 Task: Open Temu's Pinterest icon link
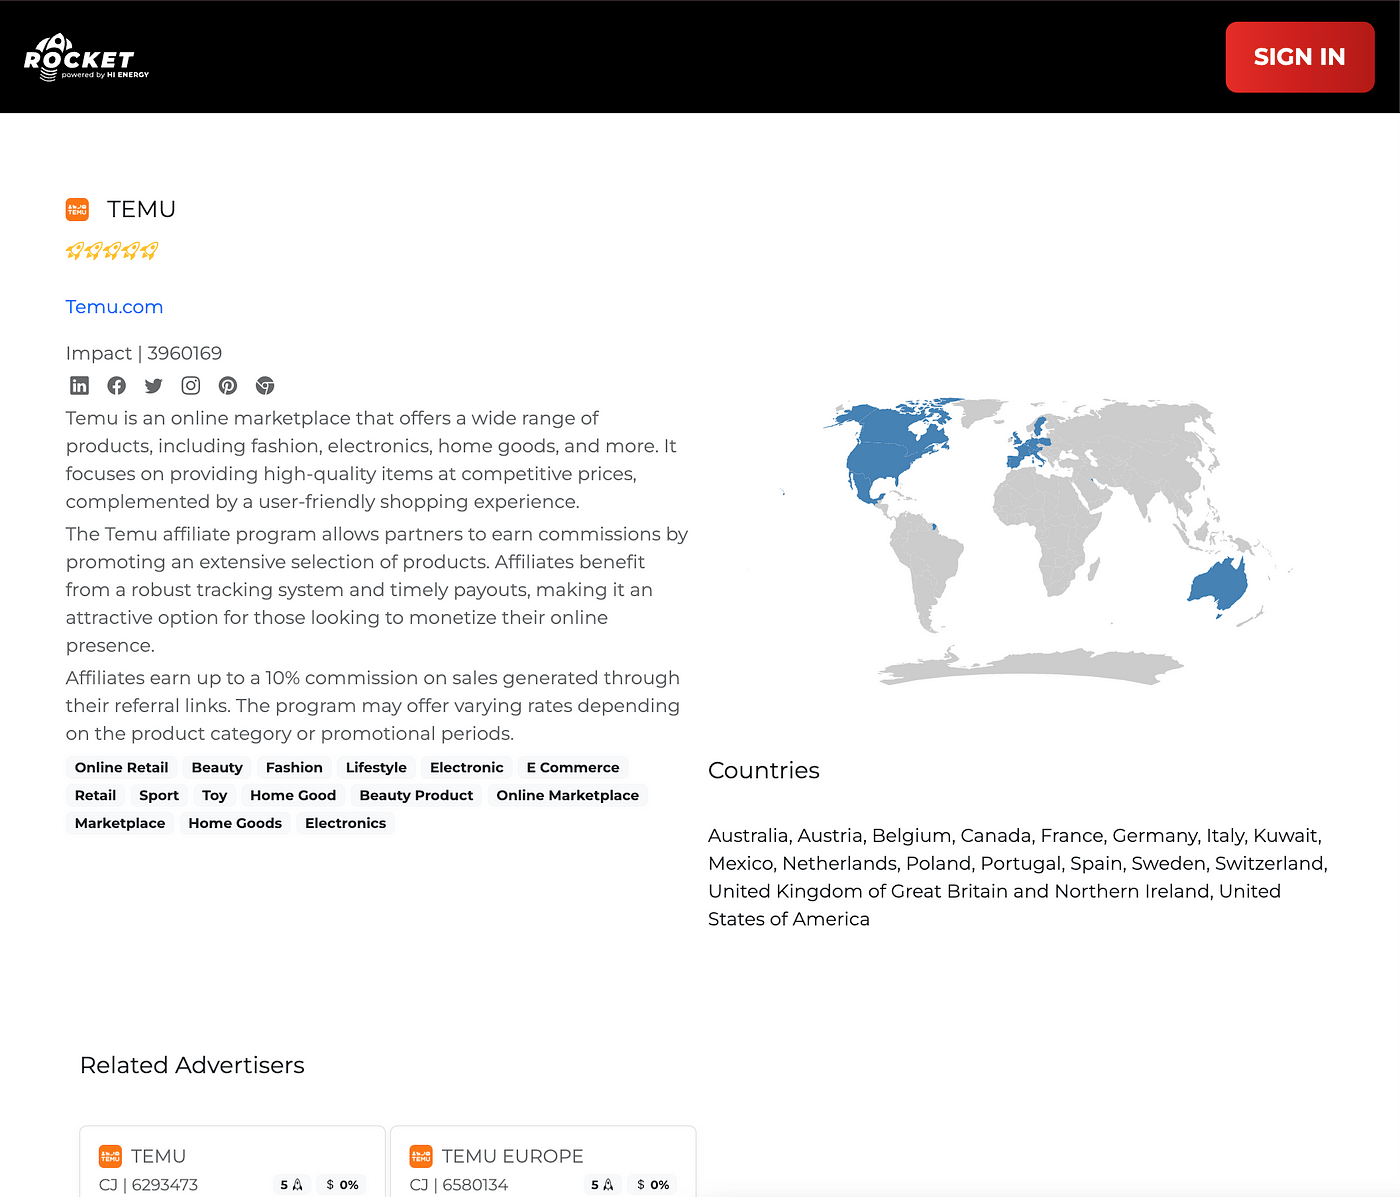click(x=228, y=385)
